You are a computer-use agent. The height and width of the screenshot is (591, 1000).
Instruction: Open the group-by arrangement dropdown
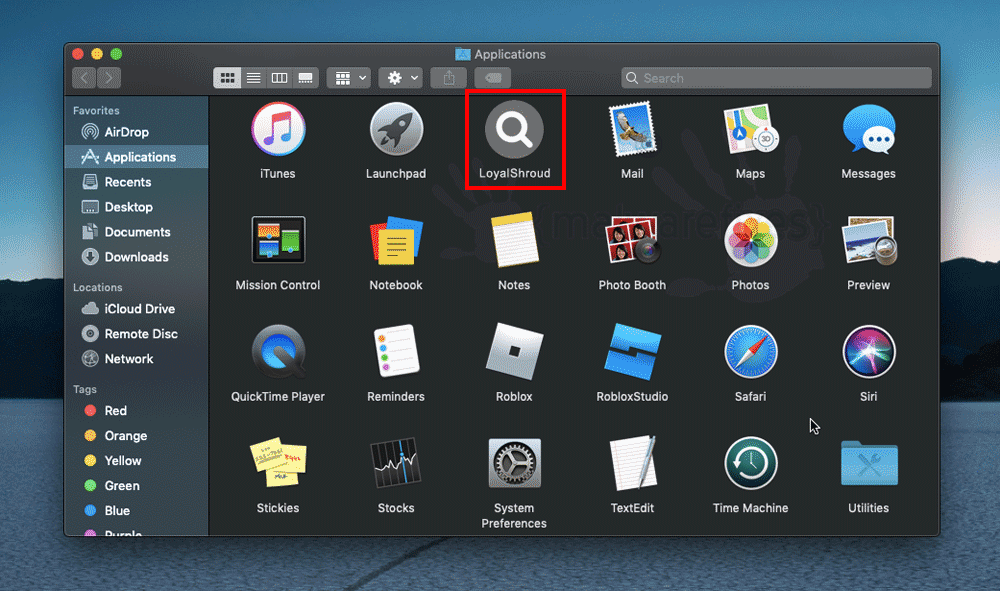coord(349,78)
